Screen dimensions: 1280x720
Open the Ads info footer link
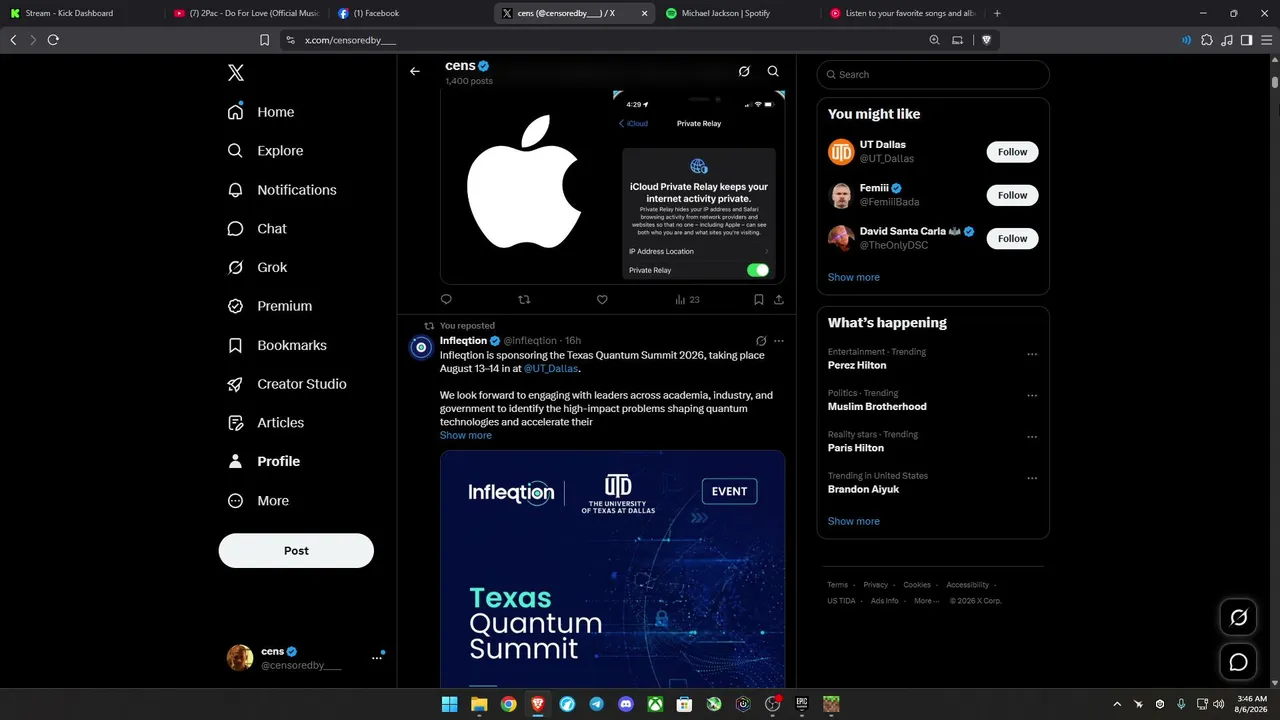pos(884,601)
